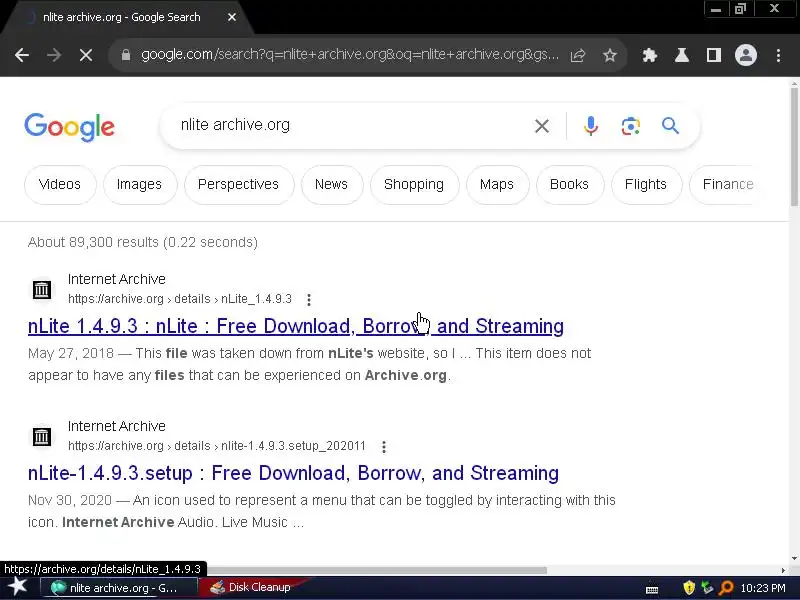This screenshot has height=600, width=800.
Task: Filter results by Videos
Action: [x=60, y=184]
